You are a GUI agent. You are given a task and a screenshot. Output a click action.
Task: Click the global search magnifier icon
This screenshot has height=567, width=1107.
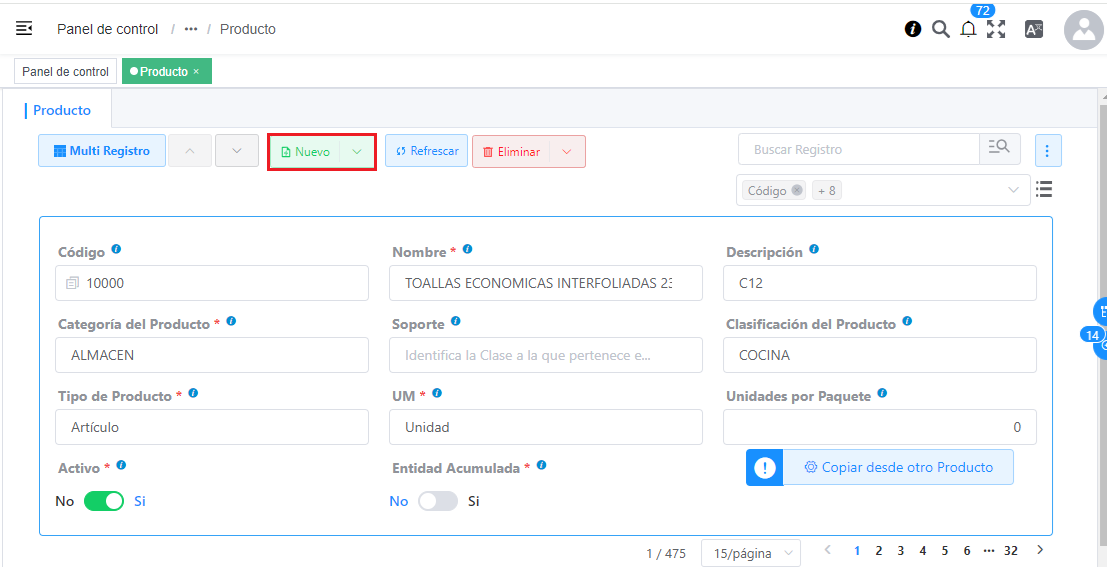pyautogui.click(x=940, y=29)
